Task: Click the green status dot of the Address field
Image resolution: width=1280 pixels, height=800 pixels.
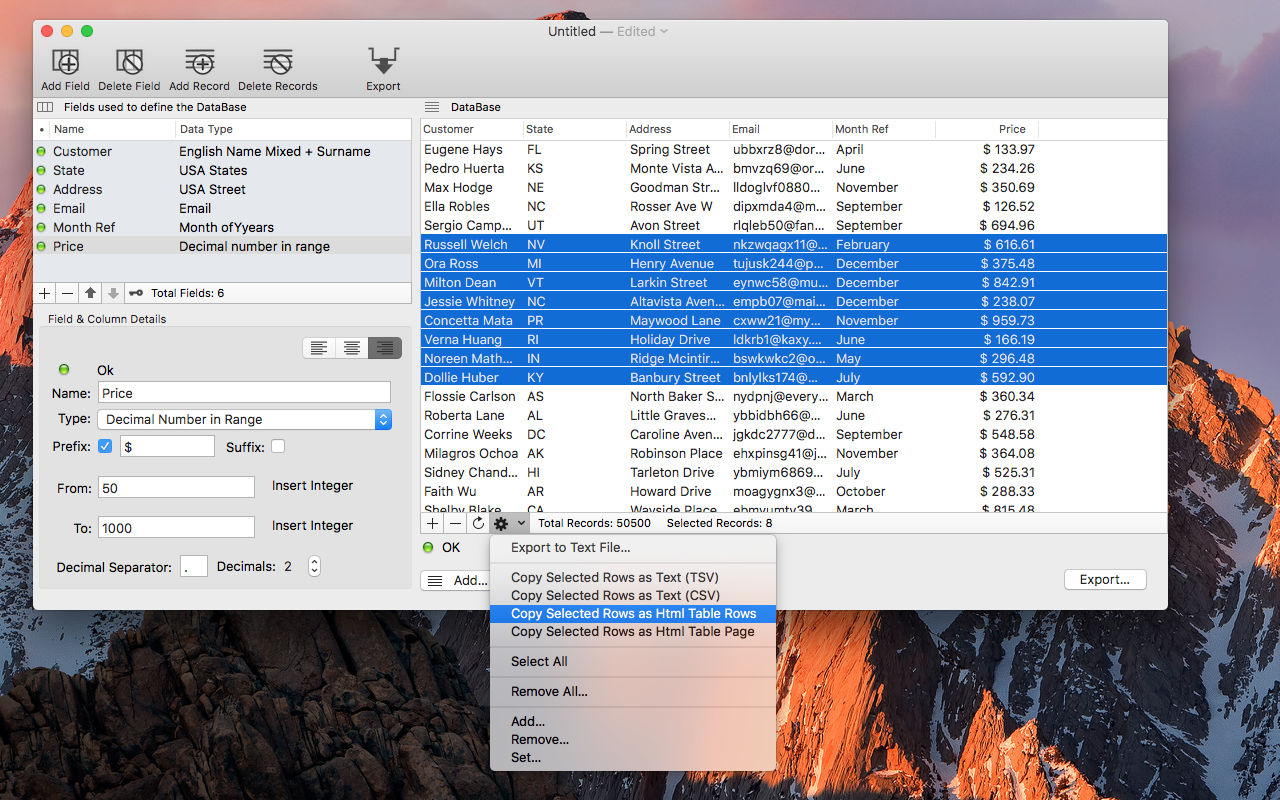Action: 41,190
